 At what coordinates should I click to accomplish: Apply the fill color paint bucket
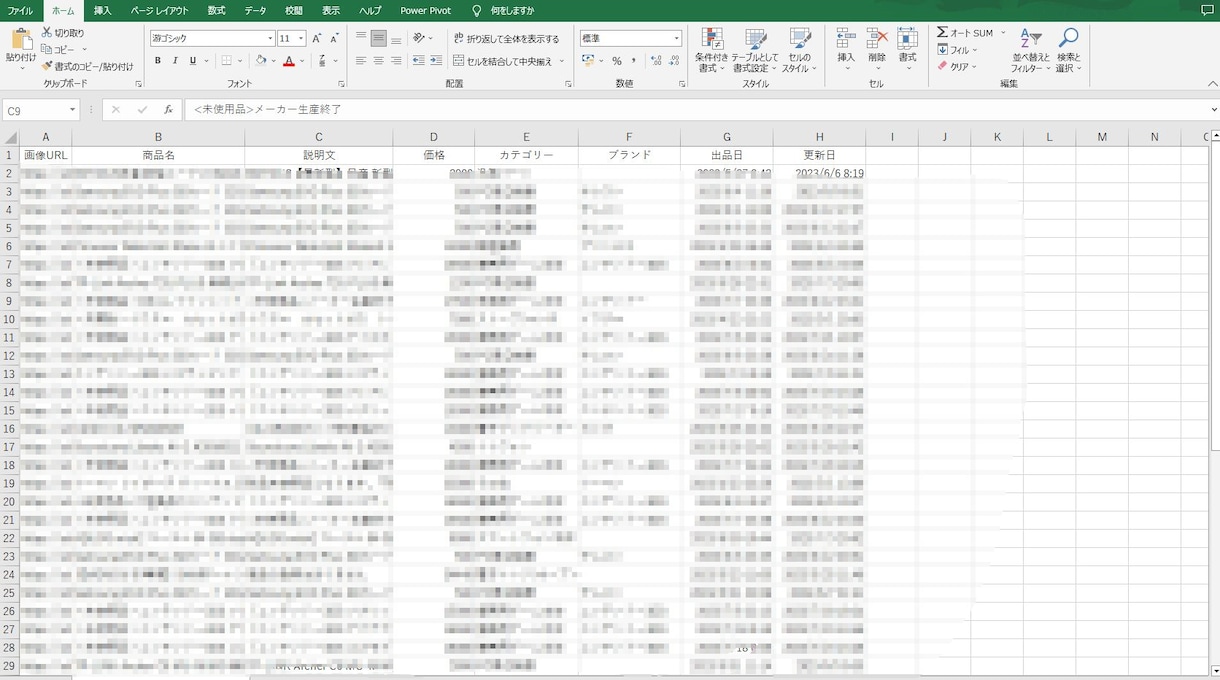[x=260, y=61]
